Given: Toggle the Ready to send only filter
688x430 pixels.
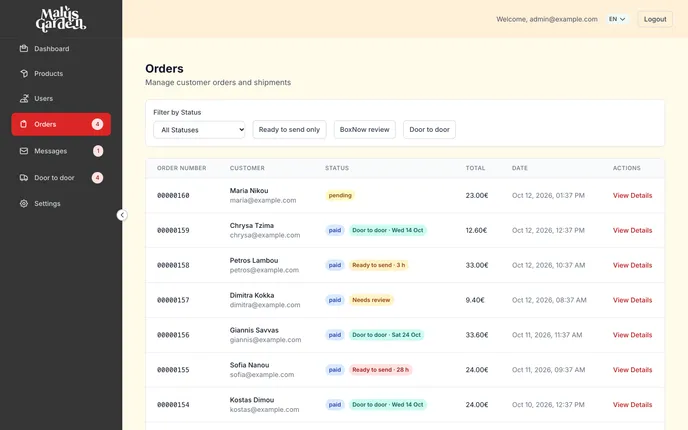Looking at the screenshot, I should click(x=289, y=130).
